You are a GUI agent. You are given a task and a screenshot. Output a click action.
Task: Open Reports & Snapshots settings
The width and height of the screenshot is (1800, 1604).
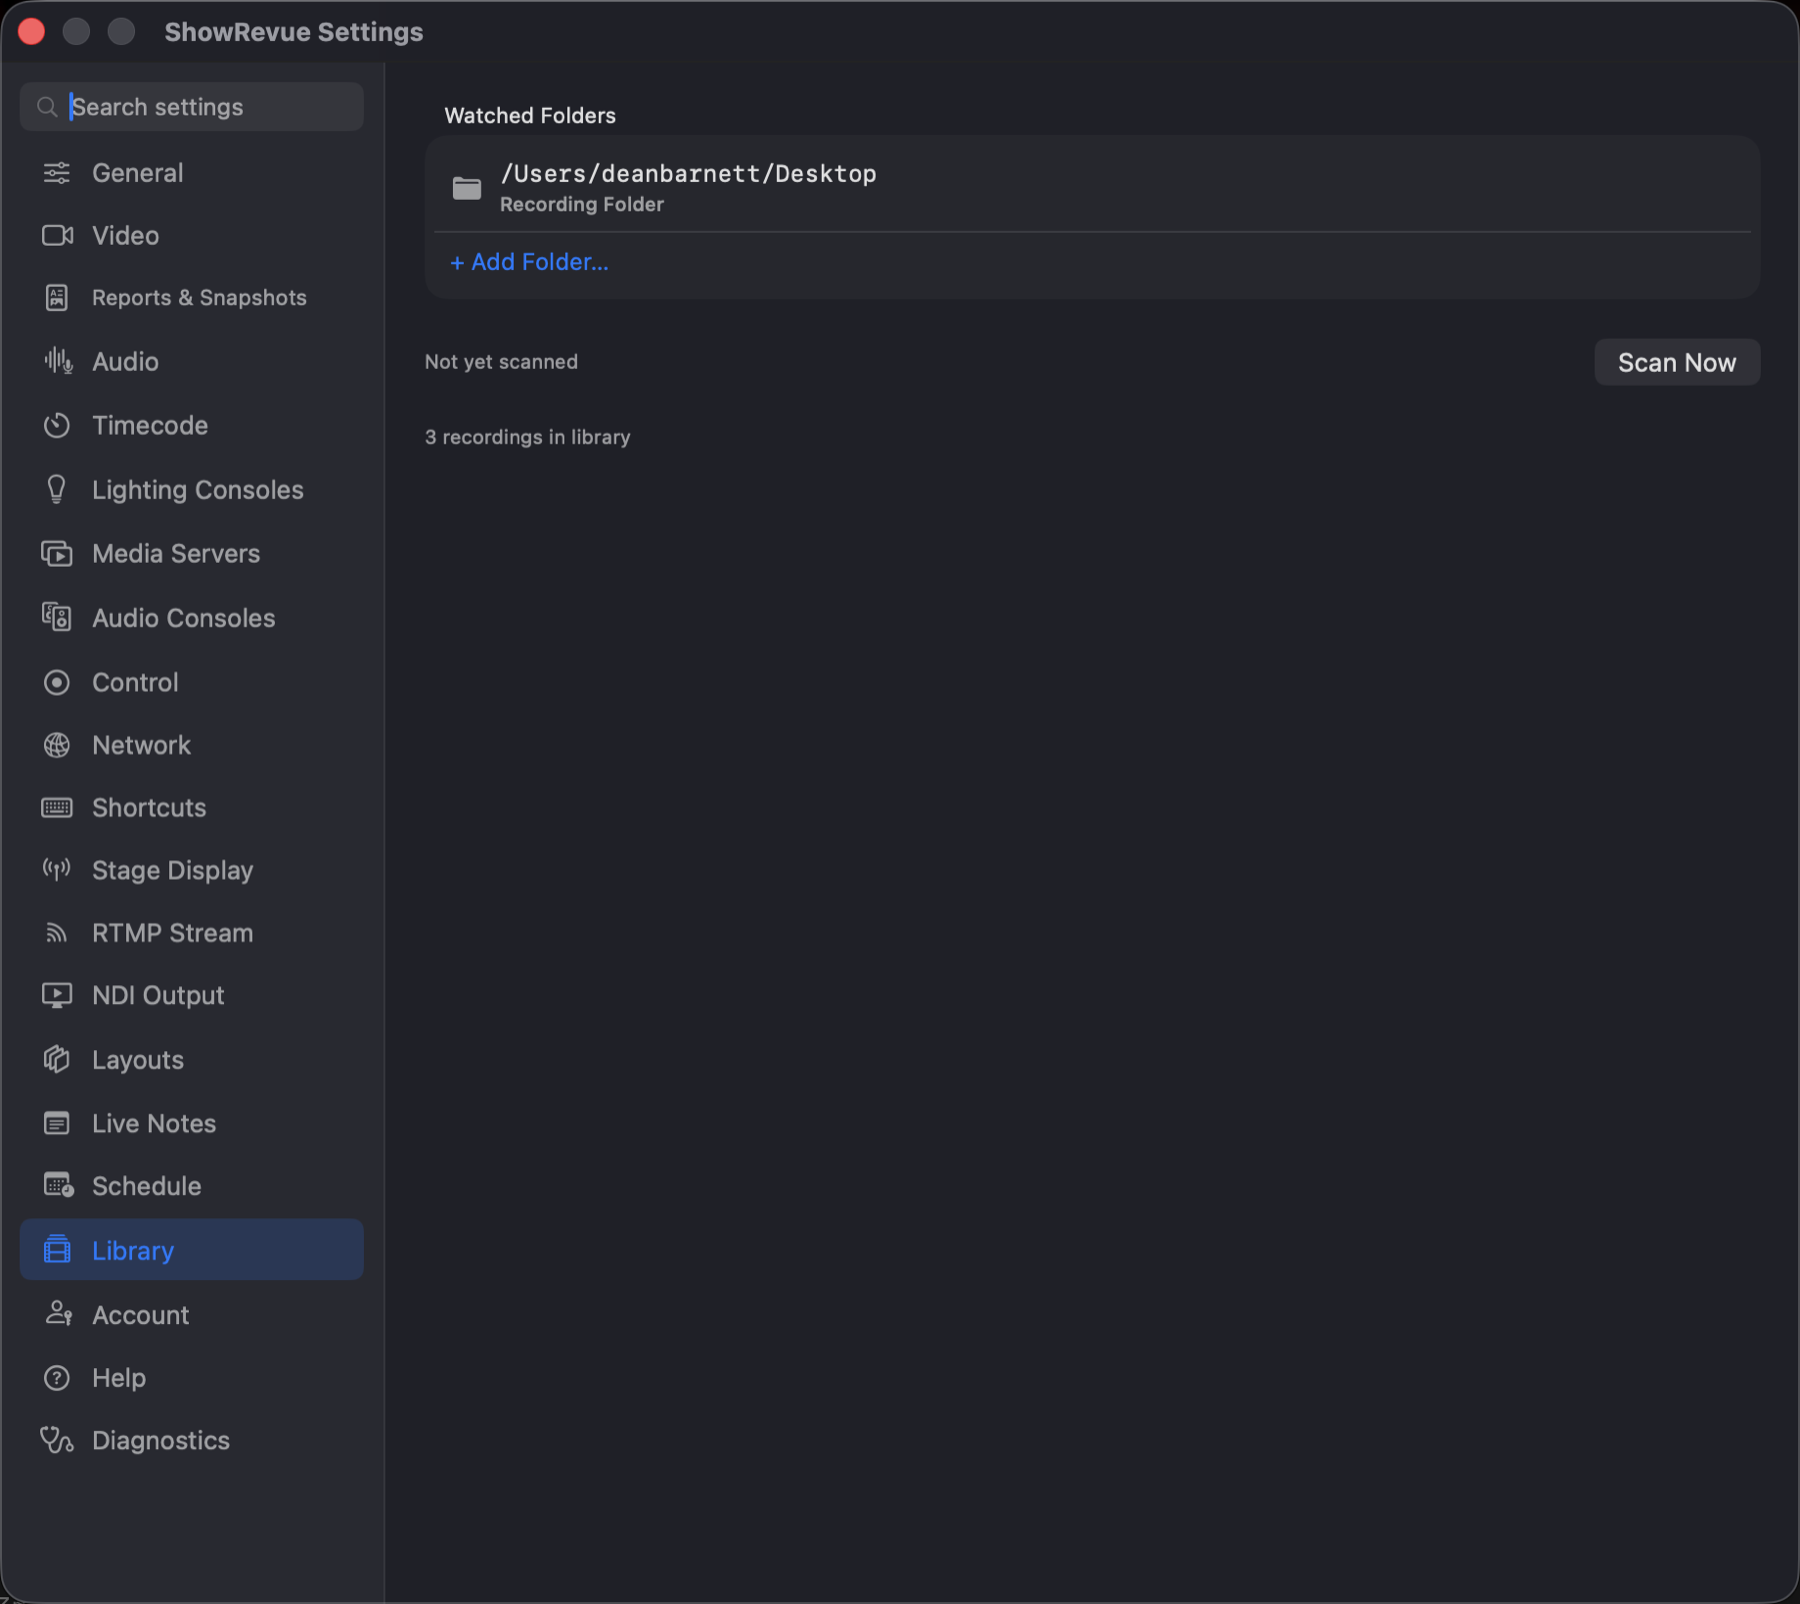point(191,297)
